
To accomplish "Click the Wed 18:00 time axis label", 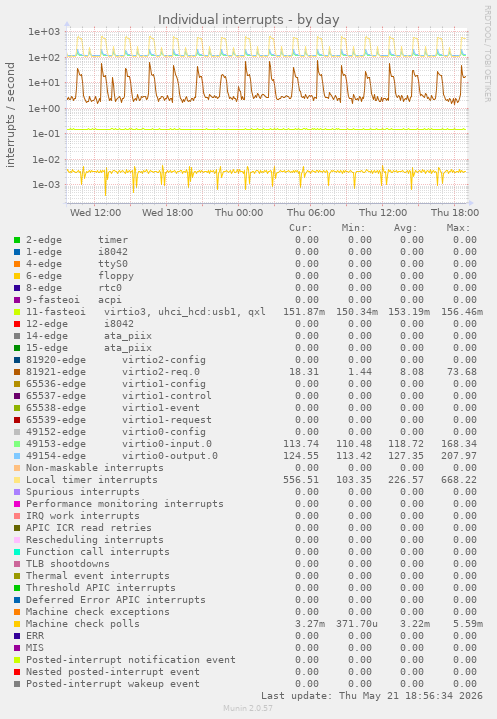I will (167, 213).
